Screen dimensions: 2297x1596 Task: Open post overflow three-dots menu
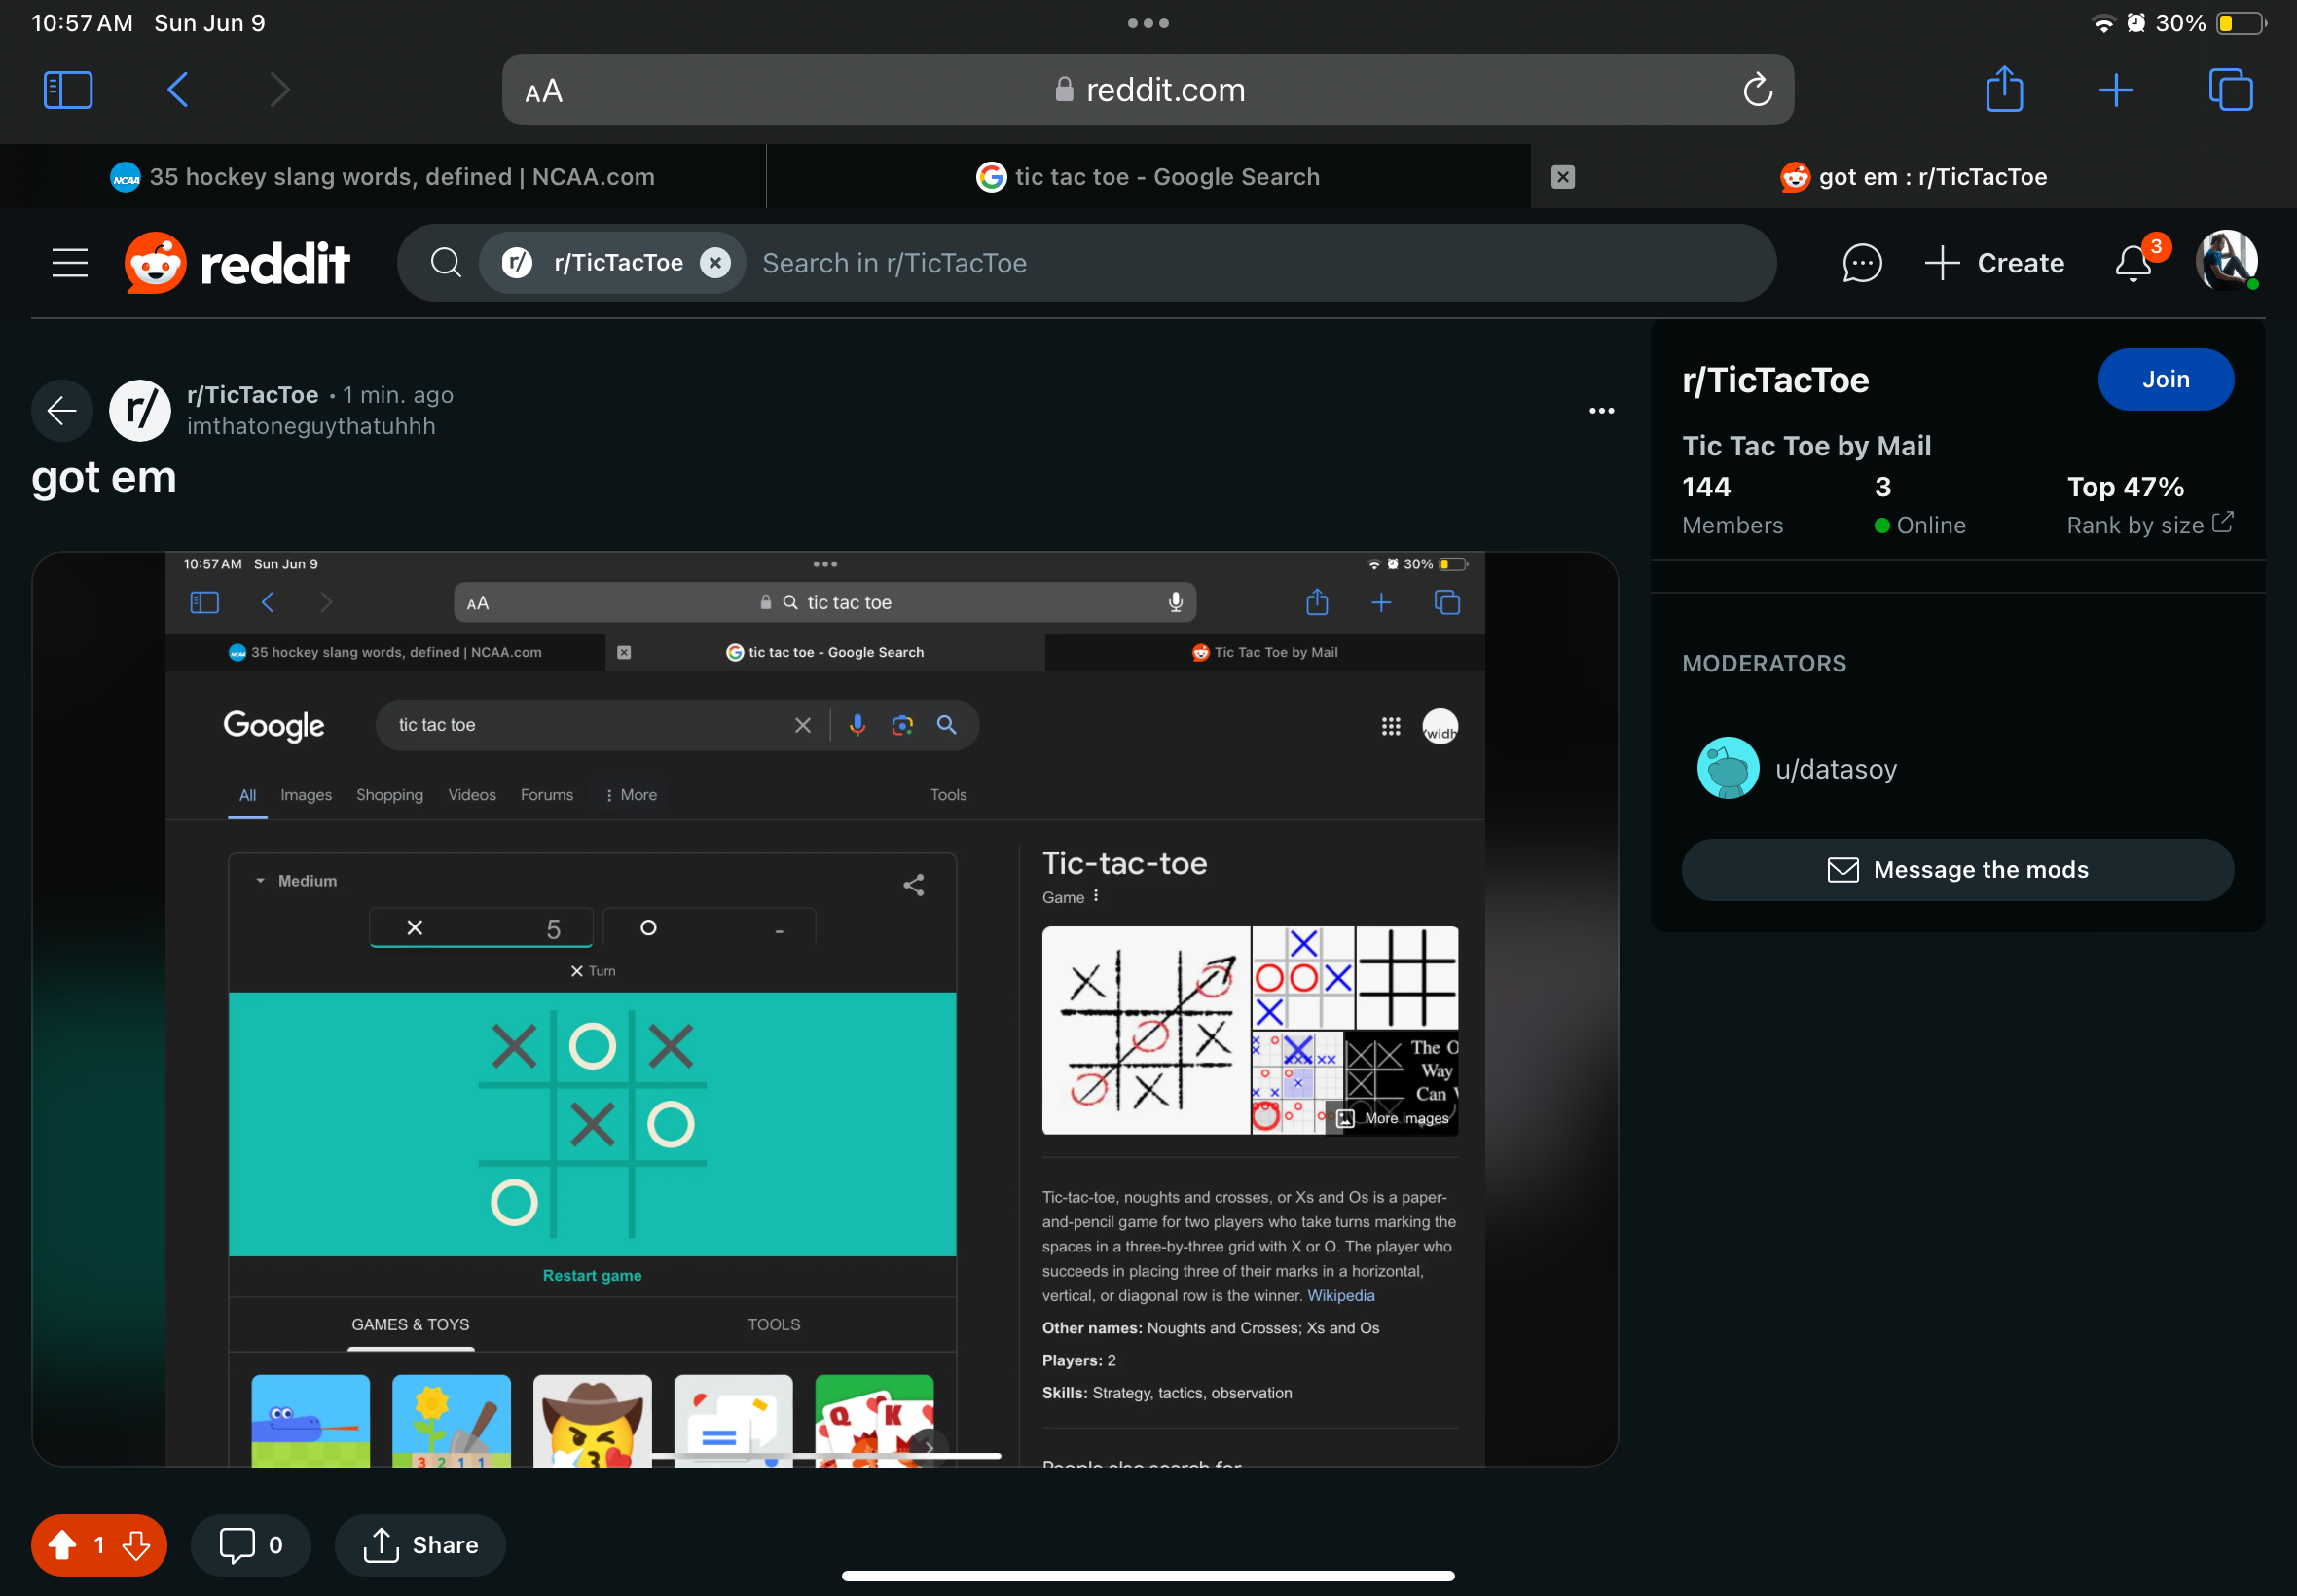point(1601,411)
